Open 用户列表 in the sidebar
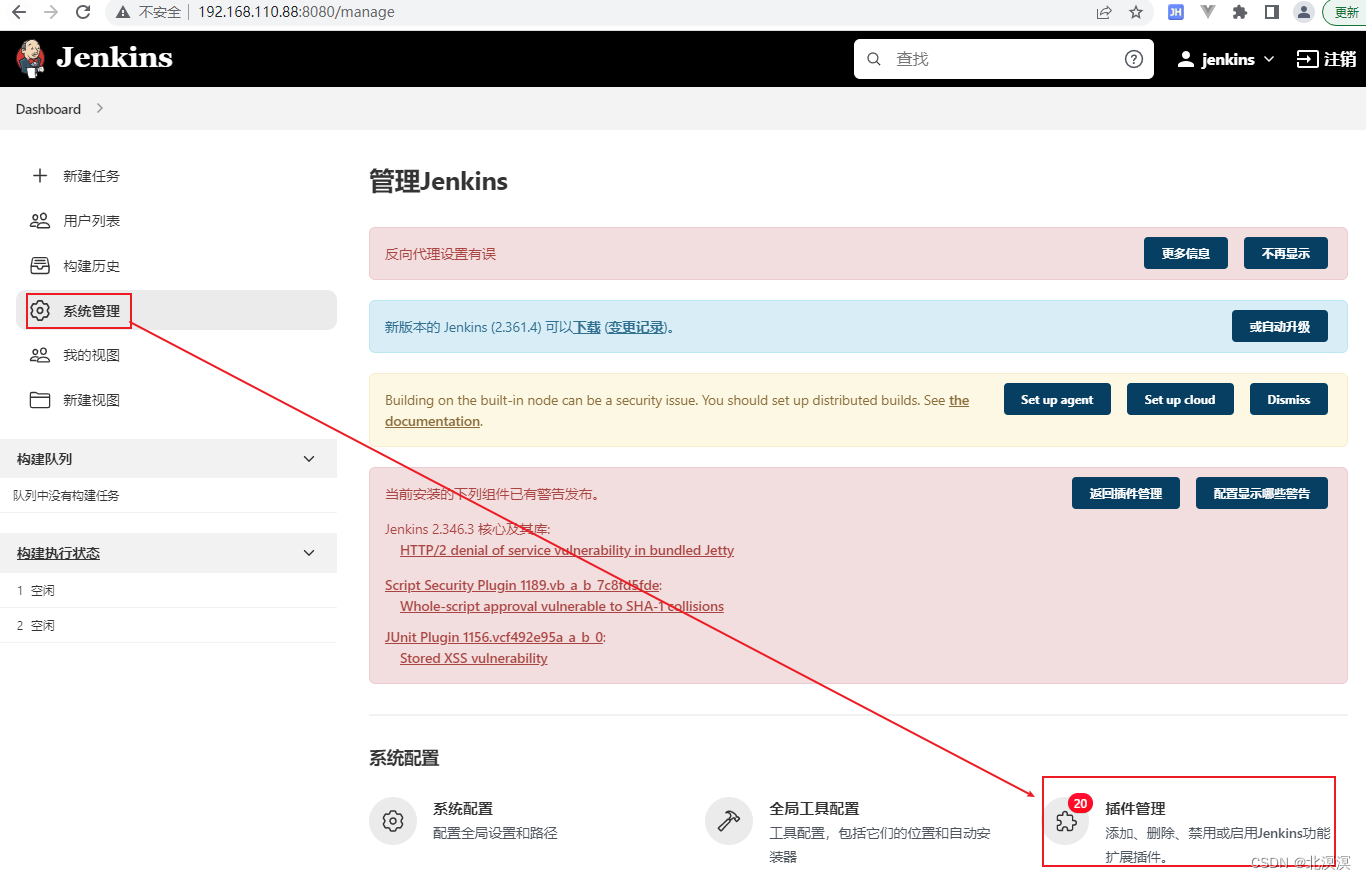Image resolution: width=1366 pixels, height=880 pixels. pyautogui.click(x=176, y=220)
